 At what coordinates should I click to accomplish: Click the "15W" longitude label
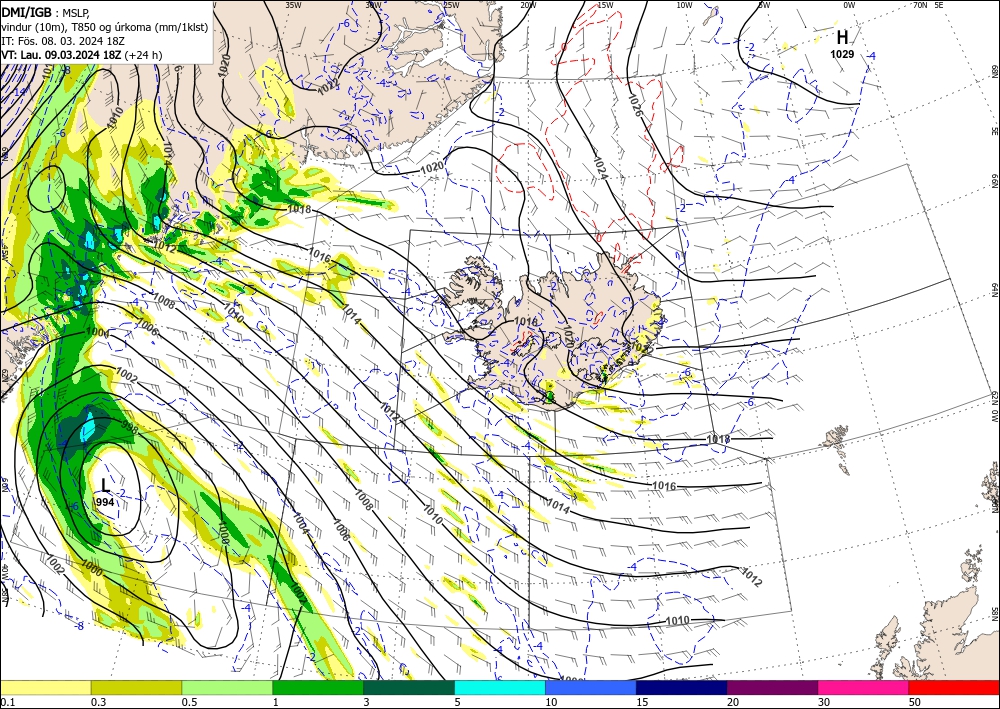605,4
